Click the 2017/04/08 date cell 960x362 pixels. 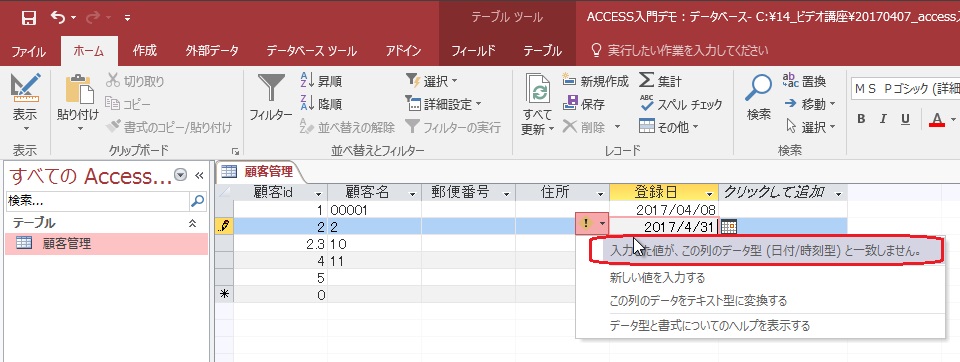[664, 209]
